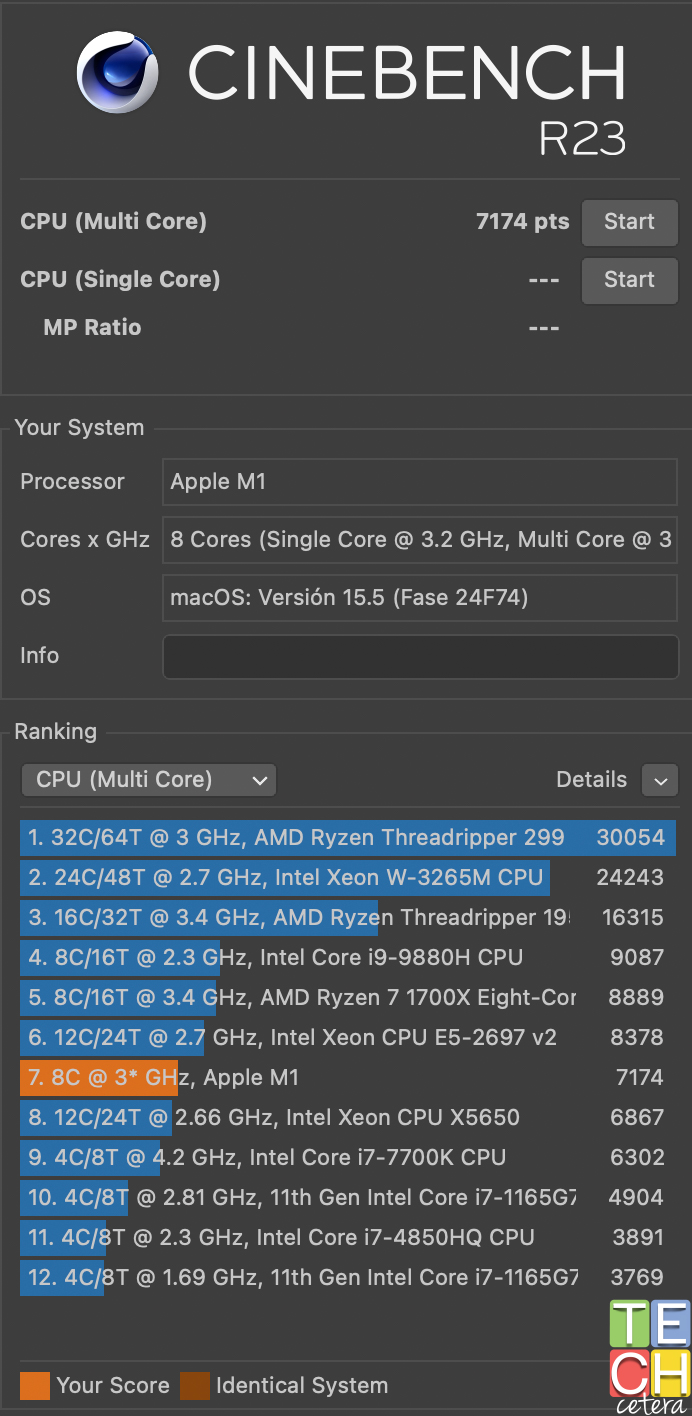The width and height of the screenshot is (692, 1416).
Task: Click the CPU (Multi Core) label
Action: (113, 222)
